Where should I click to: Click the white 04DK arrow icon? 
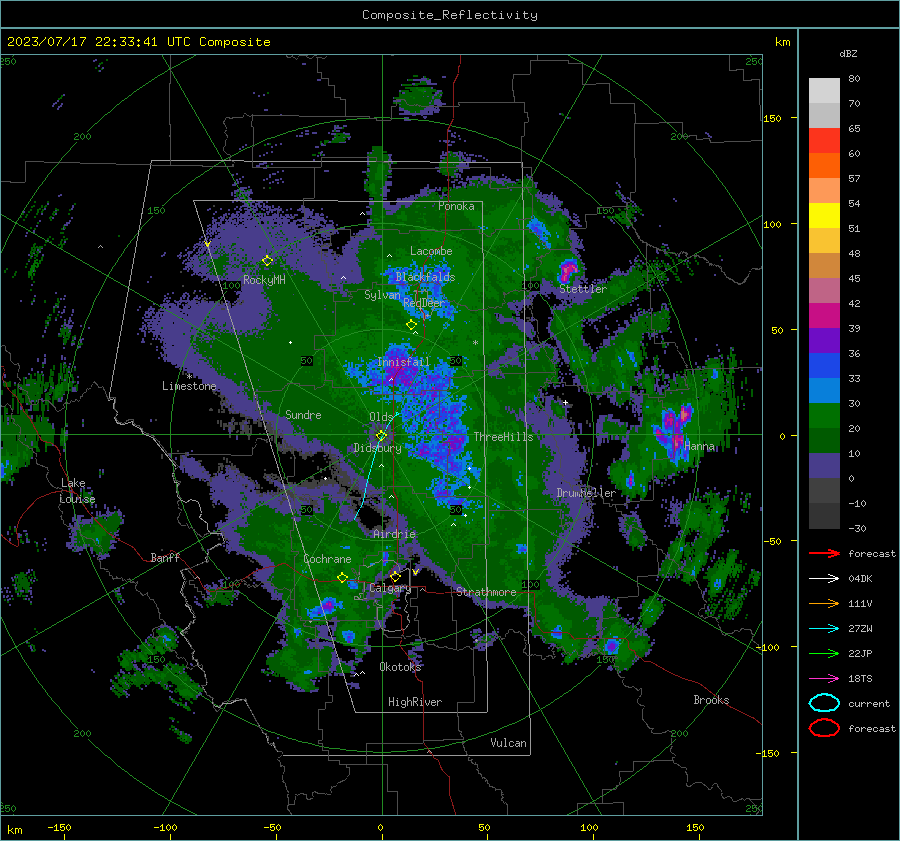[824, 579]
